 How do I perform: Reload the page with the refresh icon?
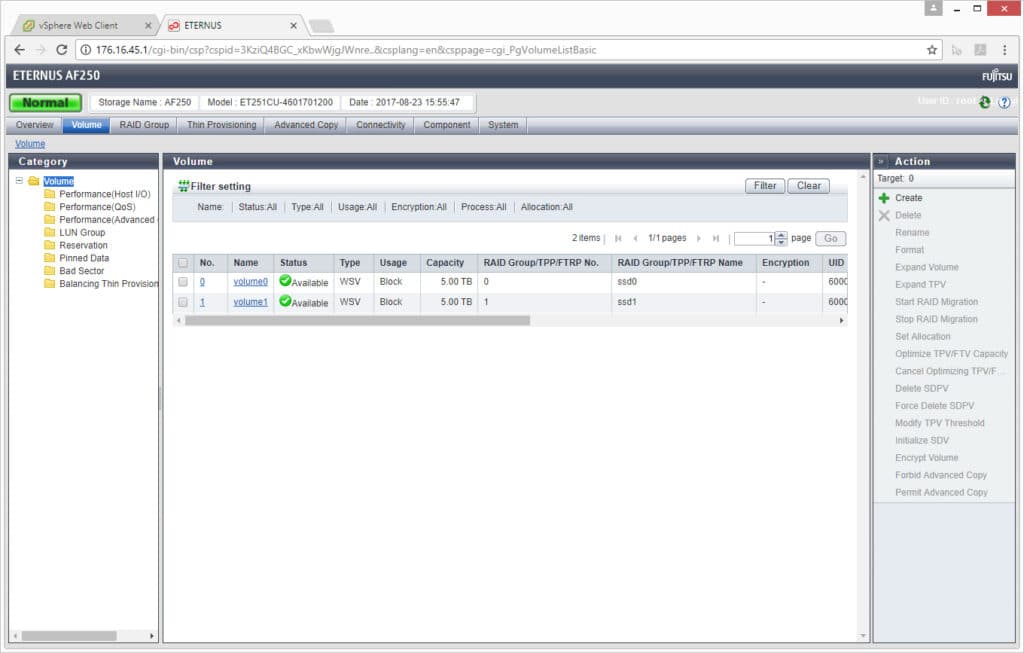pos(61,50)
